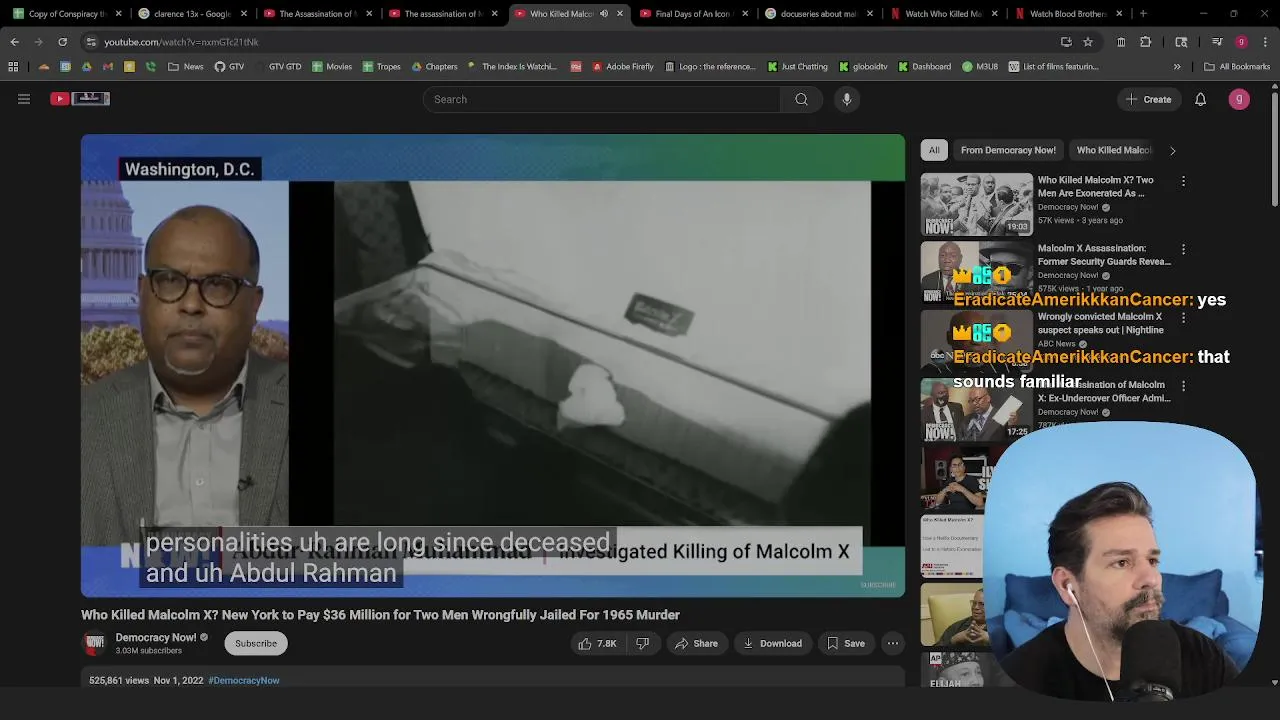This screenshot has width=1280, height=720.
Task: Open the Chrome profile avatar
Action: (1241, 42)
